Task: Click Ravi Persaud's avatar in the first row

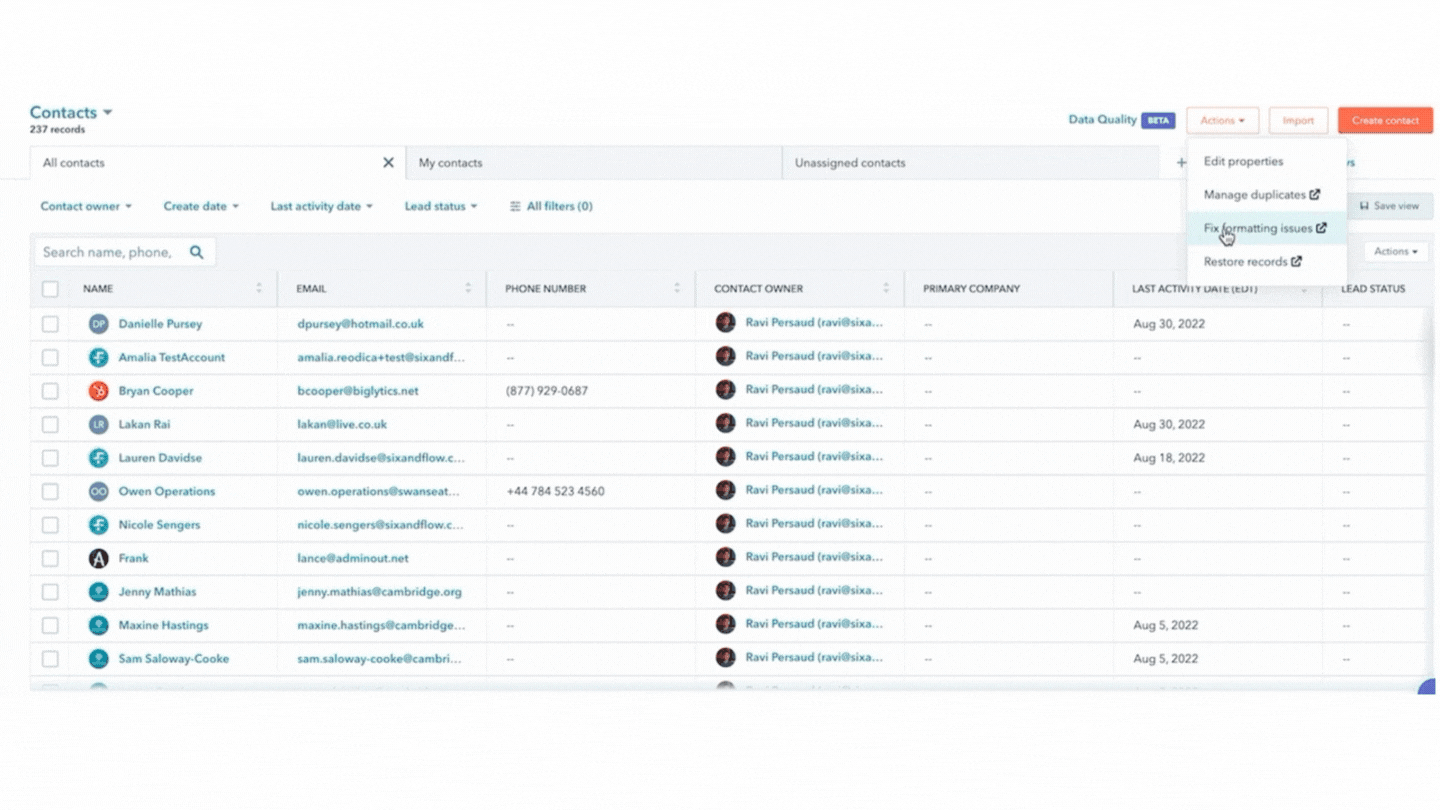Action: pos(726,322)
